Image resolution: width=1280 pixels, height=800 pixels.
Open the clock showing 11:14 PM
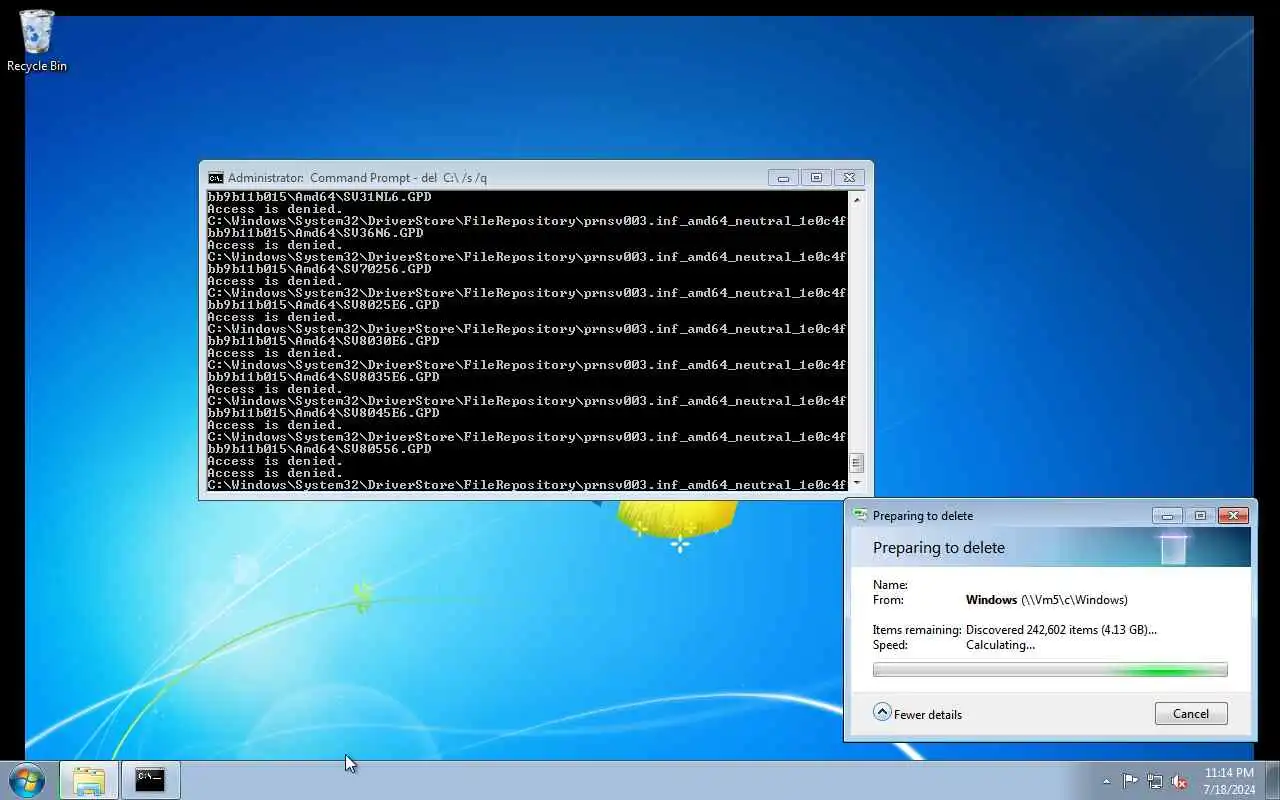coord(1229,781)
